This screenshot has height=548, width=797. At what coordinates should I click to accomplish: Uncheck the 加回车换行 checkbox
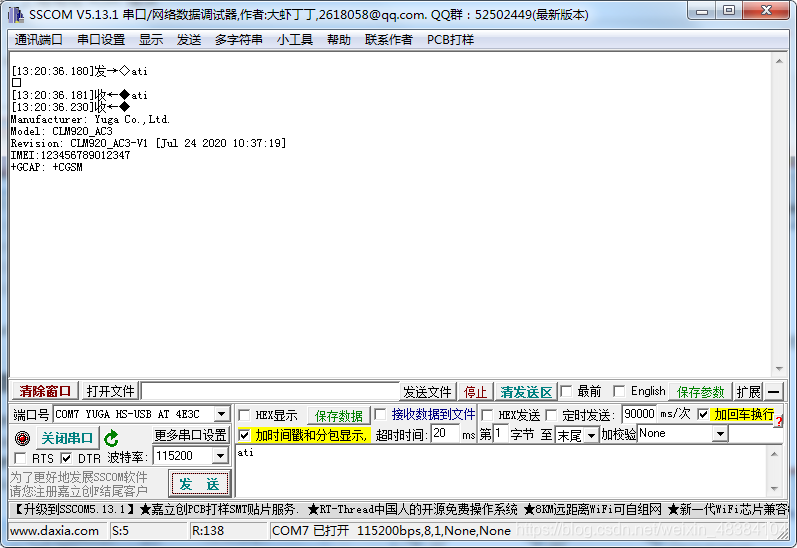pyautogui.click(x=703, y=414)
